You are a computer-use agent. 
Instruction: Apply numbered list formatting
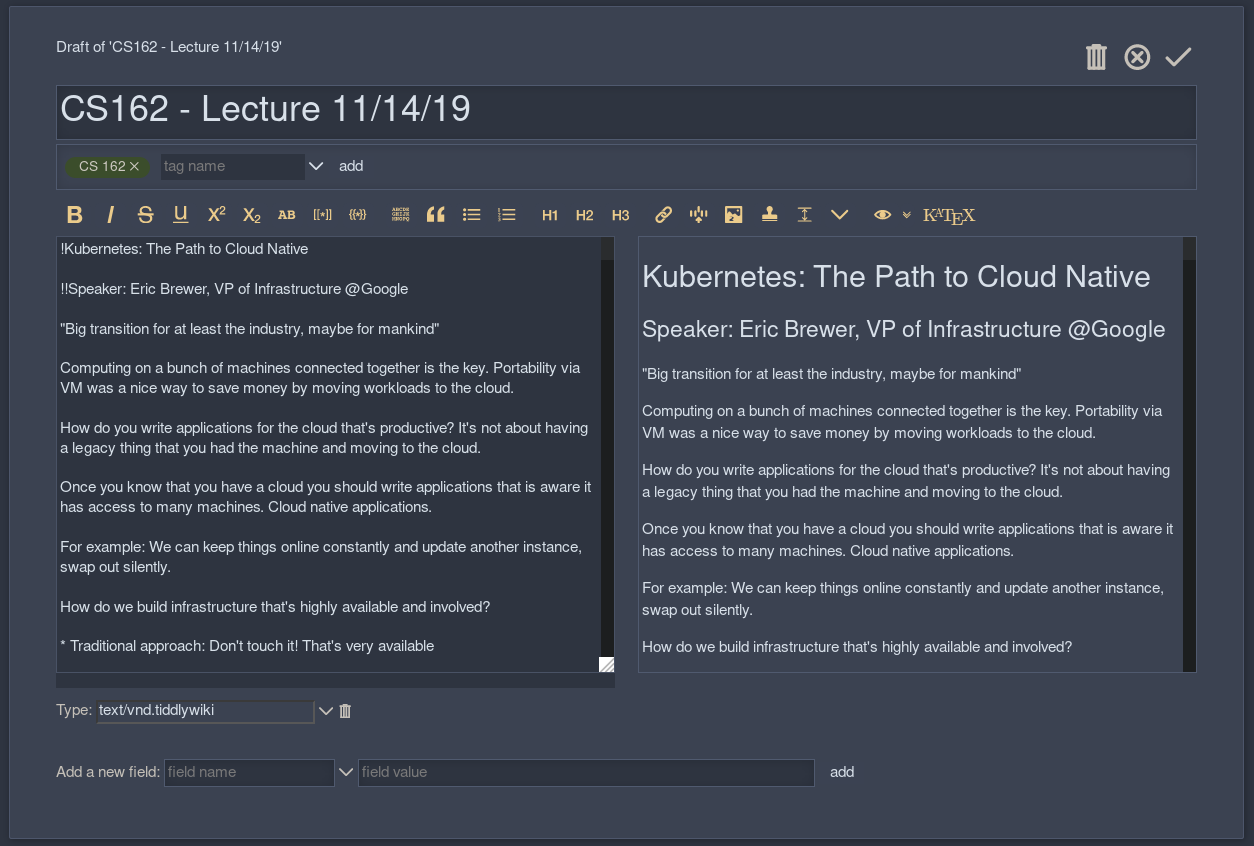[507, 214]
